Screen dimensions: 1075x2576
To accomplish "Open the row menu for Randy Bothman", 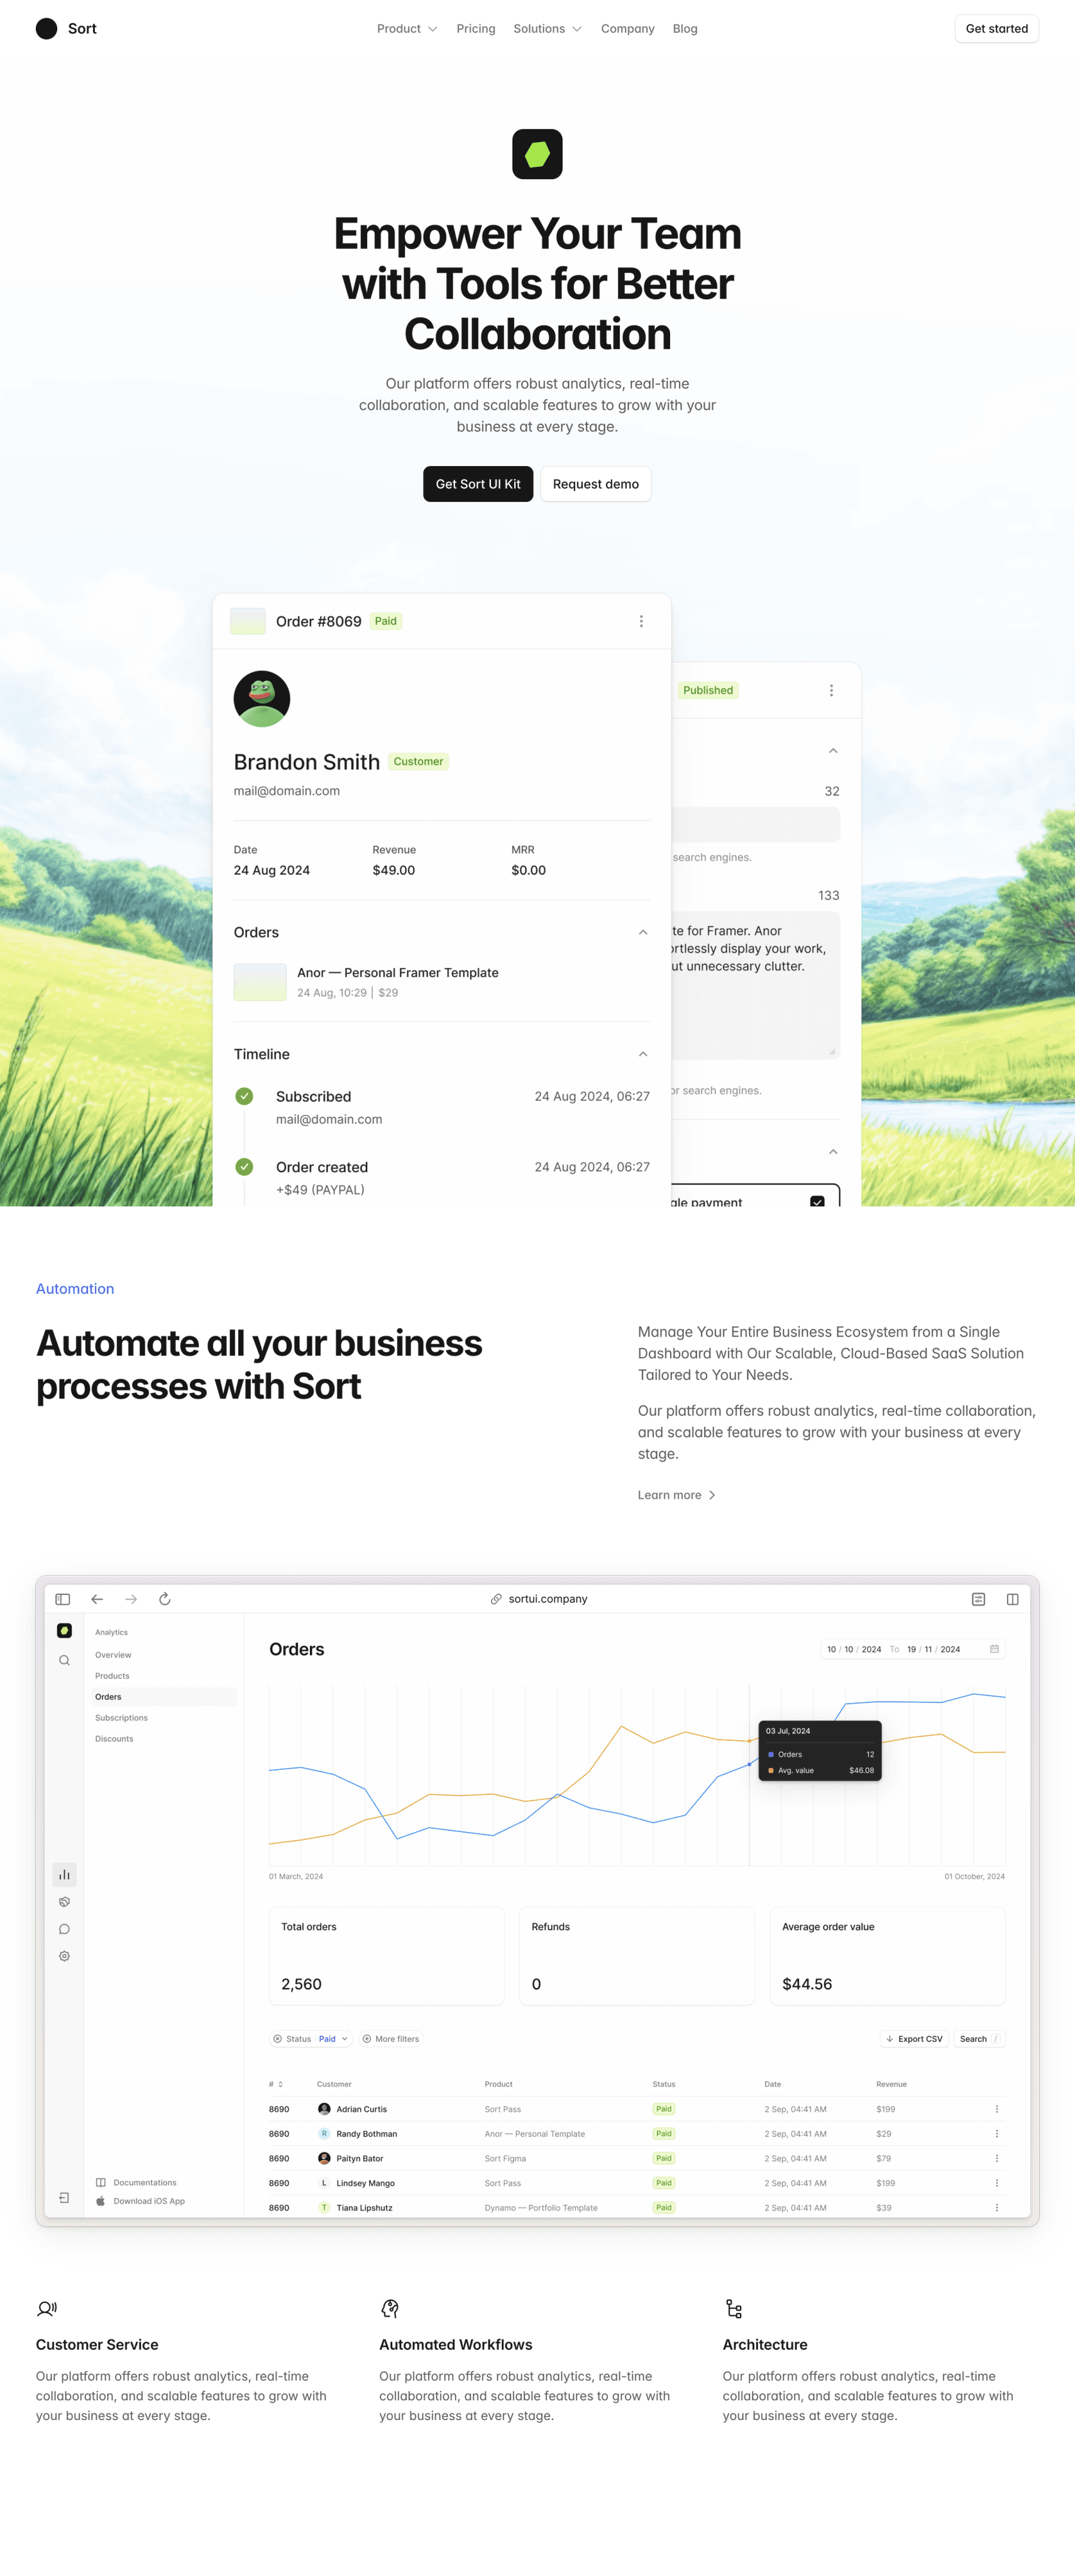I will [x=996, y=2134].
